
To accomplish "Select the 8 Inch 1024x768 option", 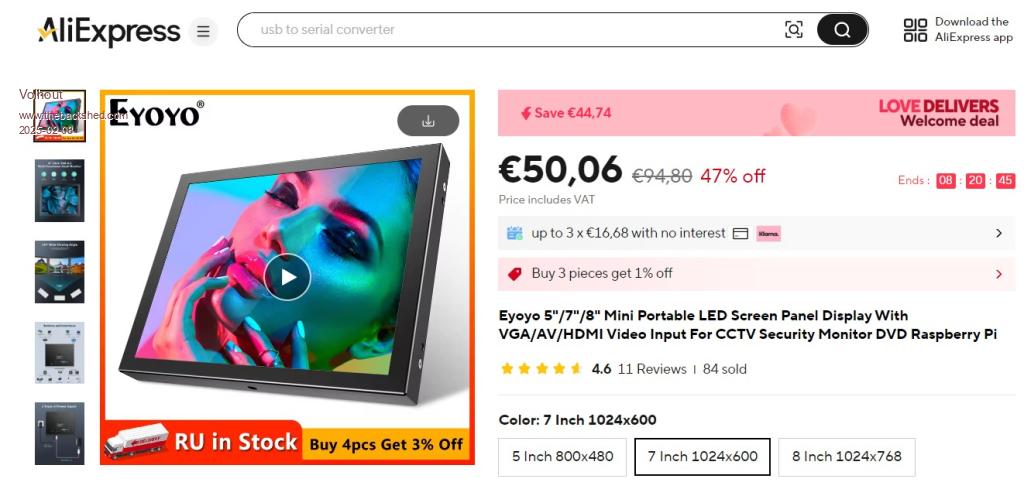I will click(x=846, y=456).
